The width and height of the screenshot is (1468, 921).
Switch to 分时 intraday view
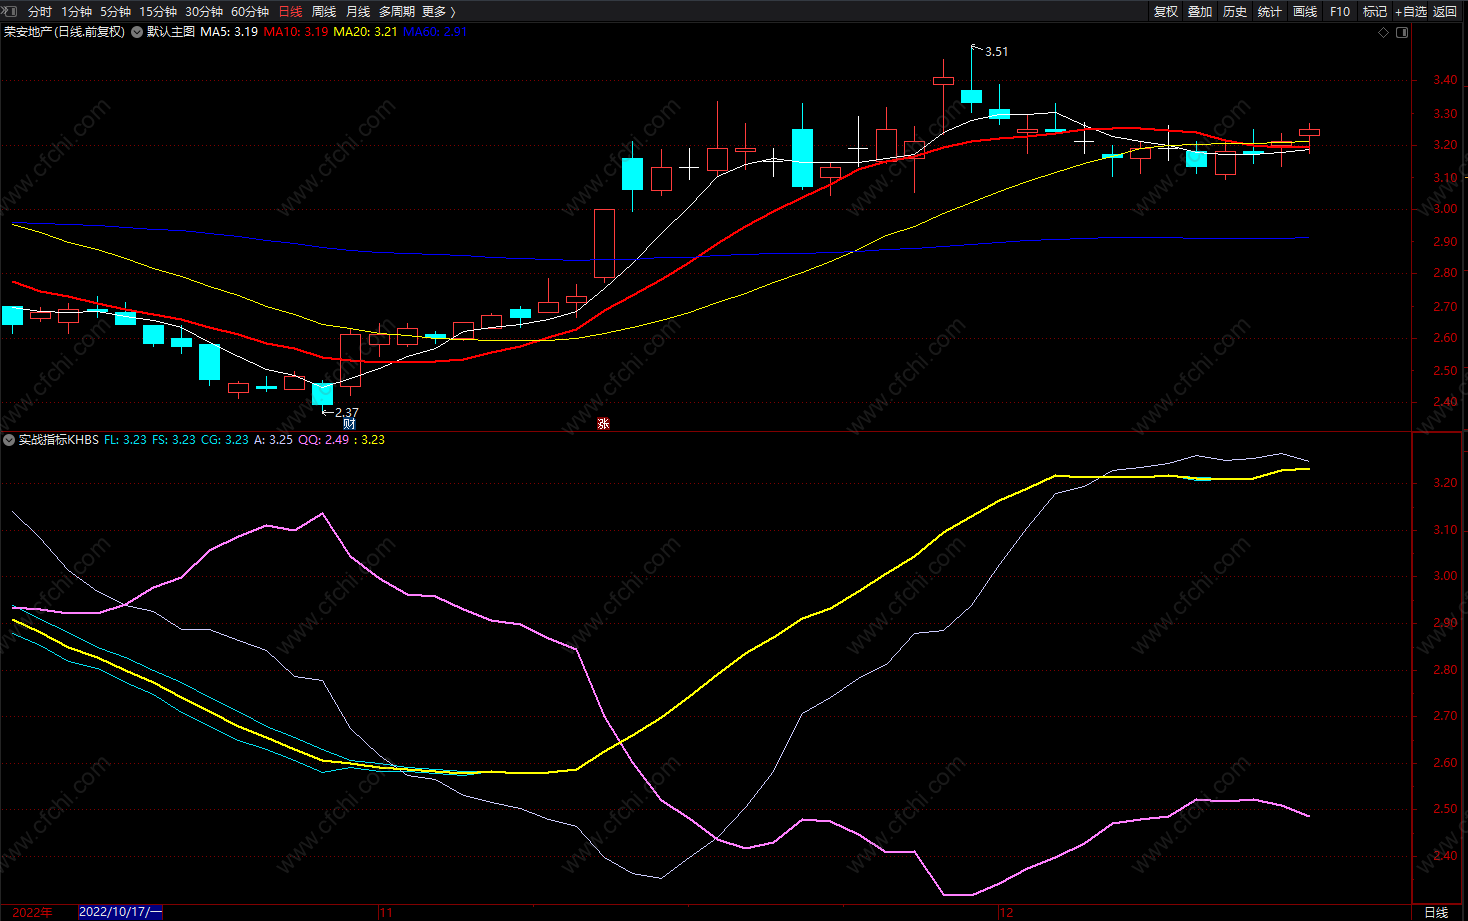point(40,12)
